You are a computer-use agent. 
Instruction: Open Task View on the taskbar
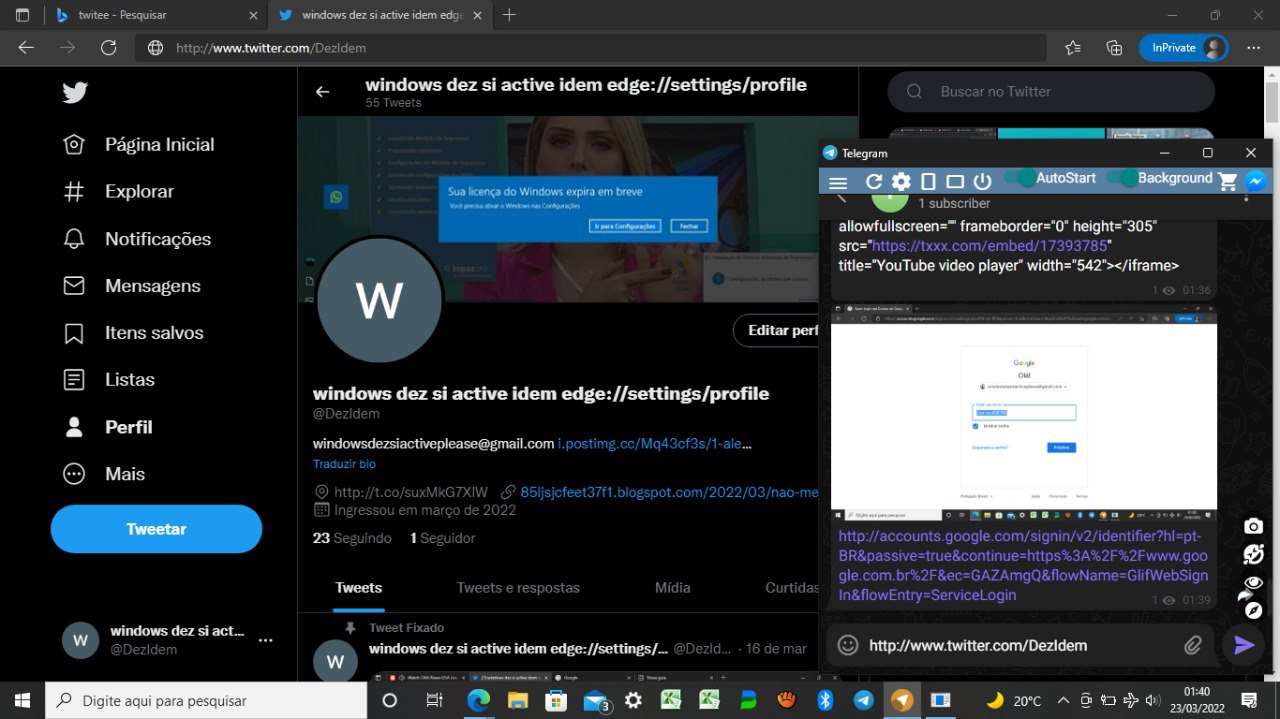tap(434, 700)
